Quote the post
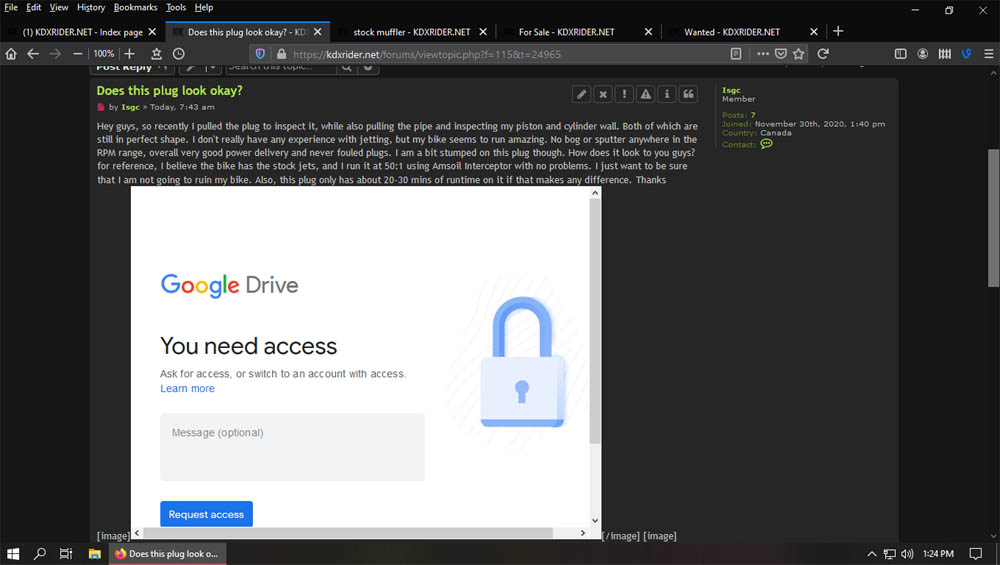This screenshot has width=1000, height=565. 688,94
